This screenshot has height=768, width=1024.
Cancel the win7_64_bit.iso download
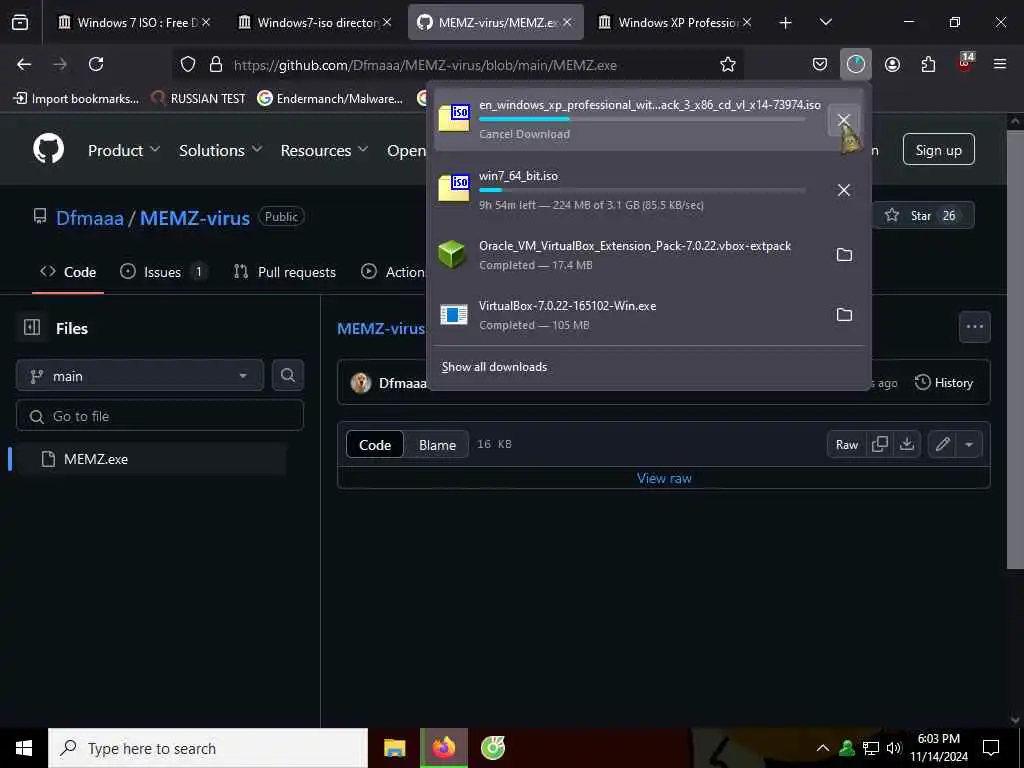(844, 190)
